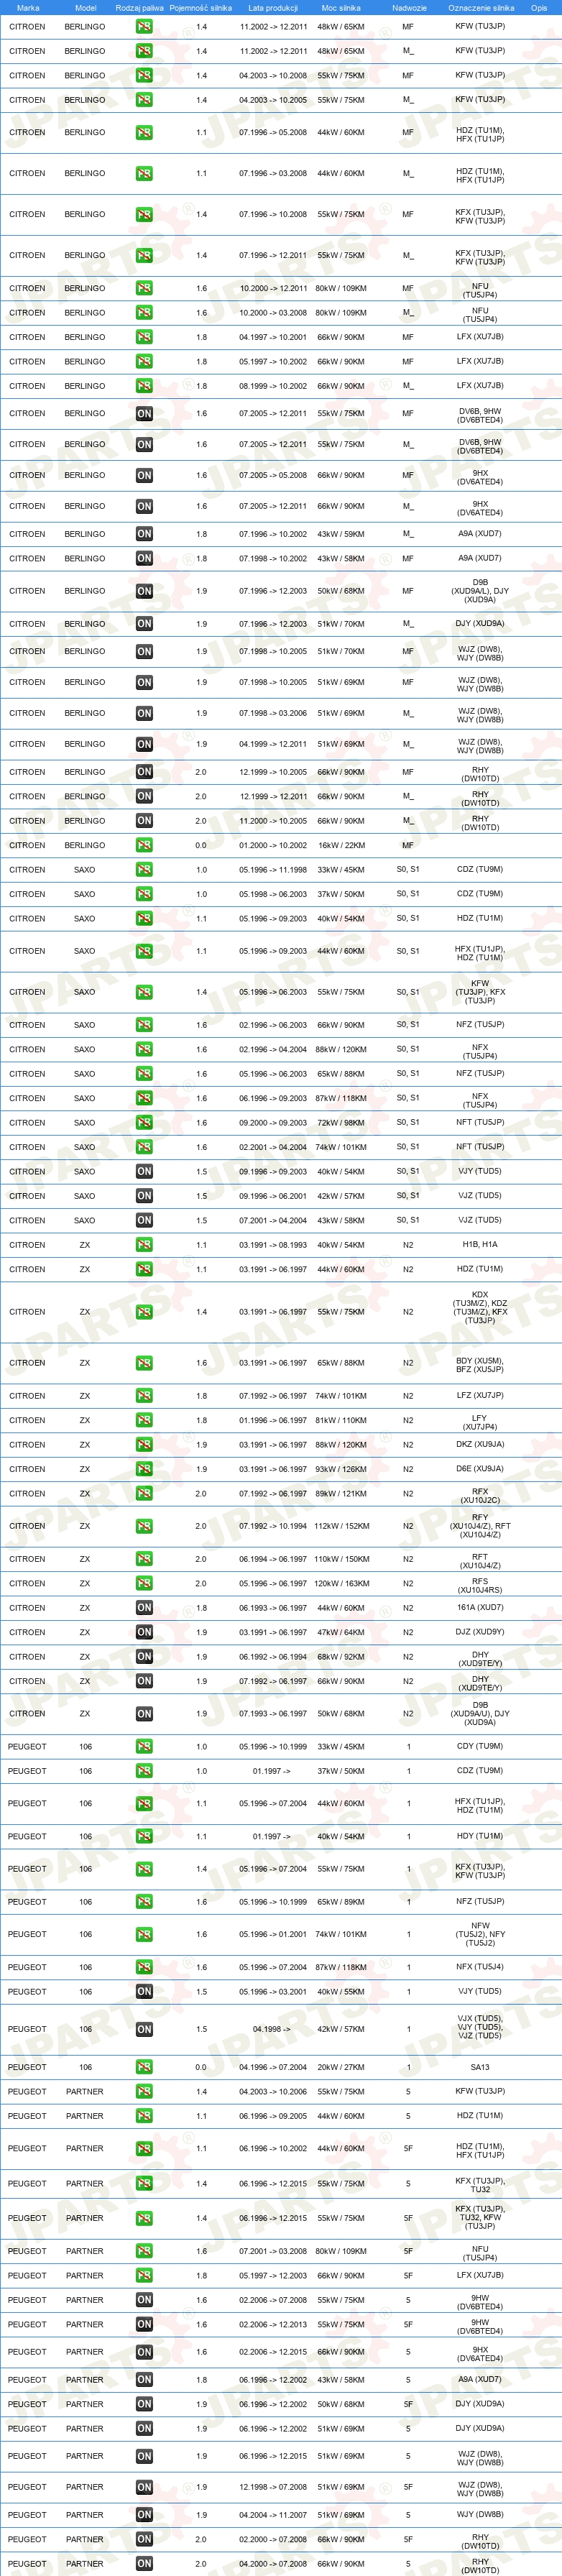The width and height of the screenshot is (562, 2576).
Task: Click the Marka column header
Action: pos(28,7)
